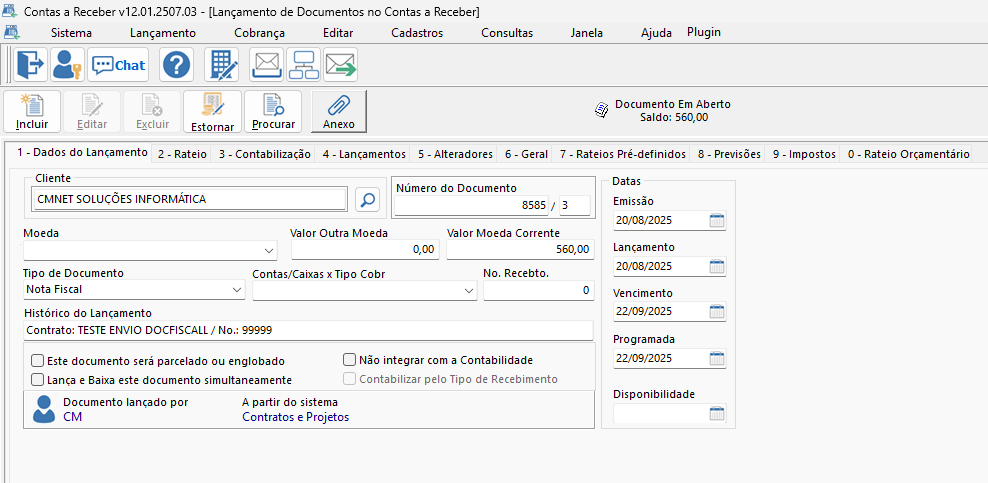Click the magnifier search icon beside Cliente
Image resolution: width=988 pixels, height=483 pixels.
click(x=367, y=200)
